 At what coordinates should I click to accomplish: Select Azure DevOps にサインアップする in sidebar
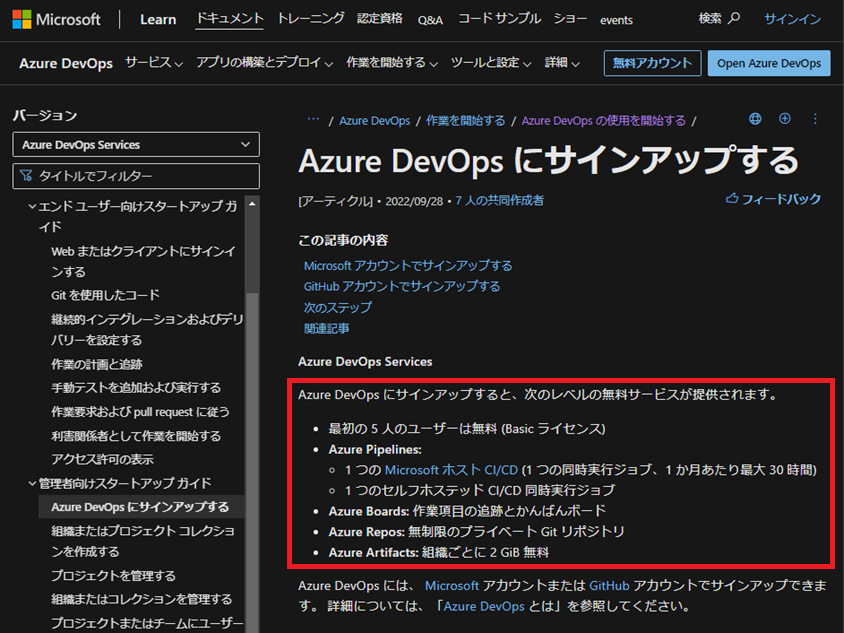tap(142, 507)
